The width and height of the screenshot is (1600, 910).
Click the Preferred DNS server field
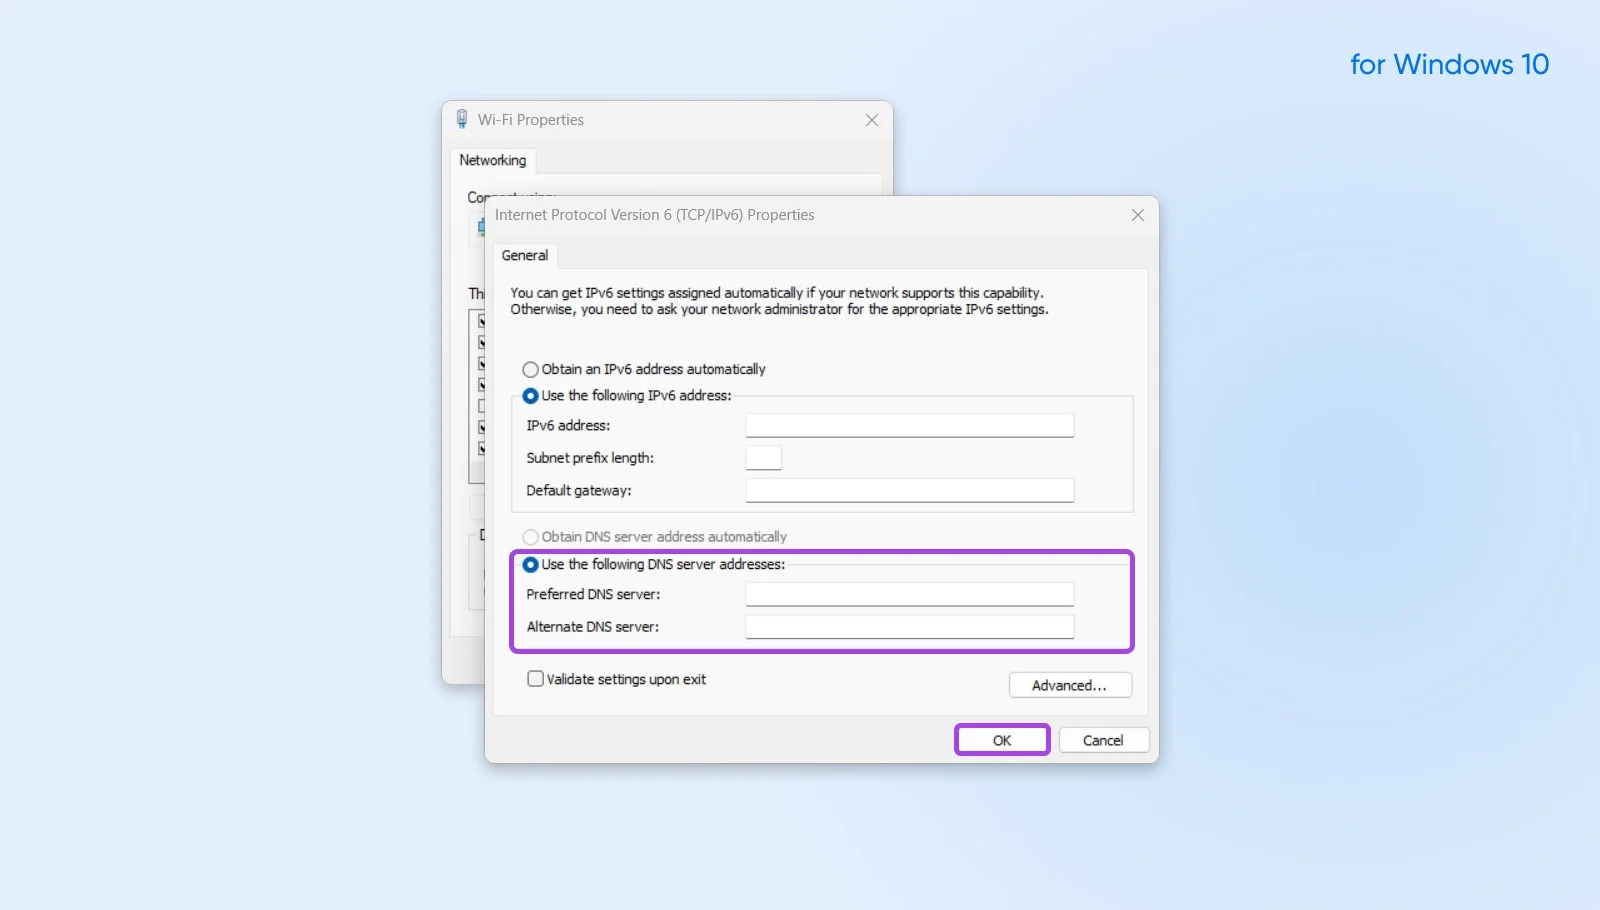click(x=910, y=594)
